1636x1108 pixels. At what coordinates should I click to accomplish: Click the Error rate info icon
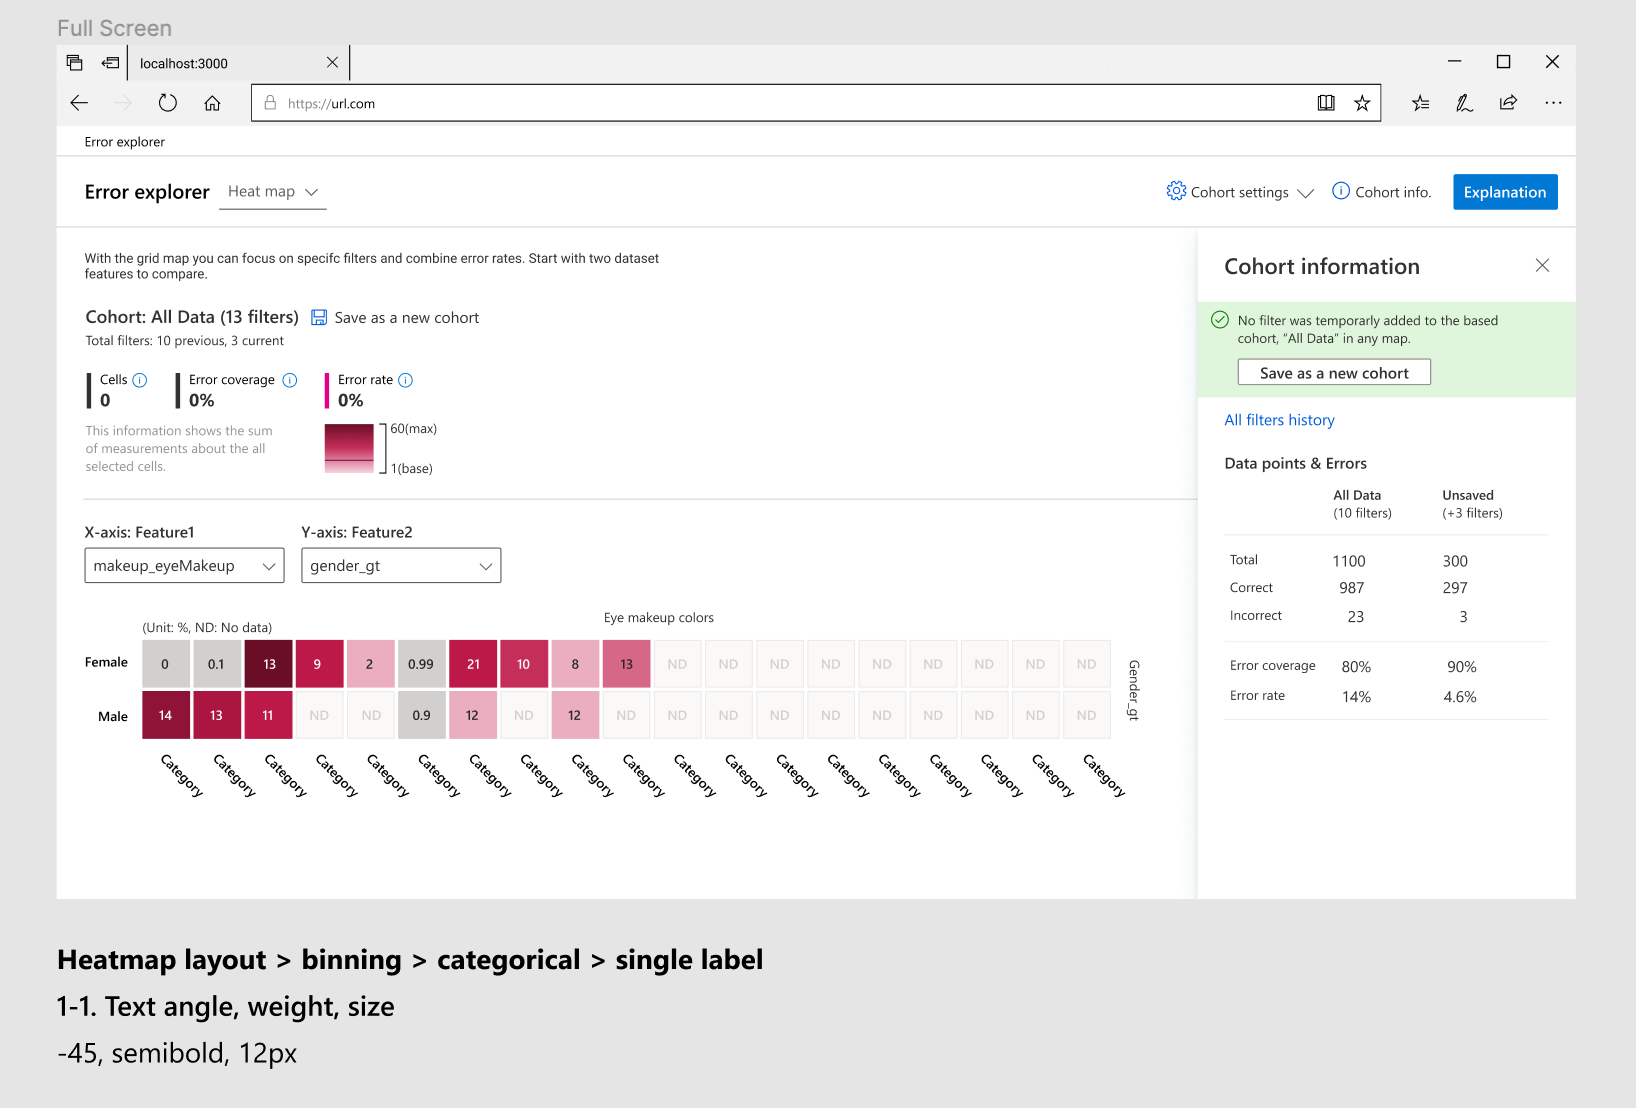[406, 380]
